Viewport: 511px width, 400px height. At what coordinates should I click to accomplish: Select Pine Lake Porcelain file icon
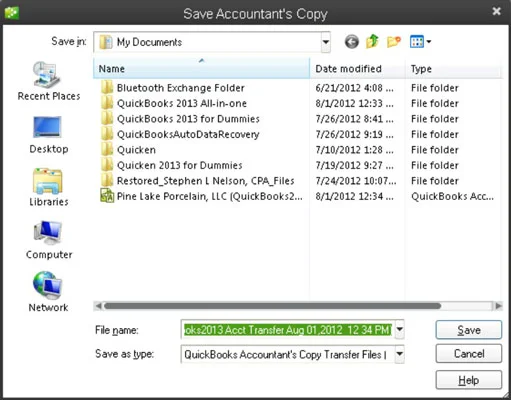click(107, 196)
